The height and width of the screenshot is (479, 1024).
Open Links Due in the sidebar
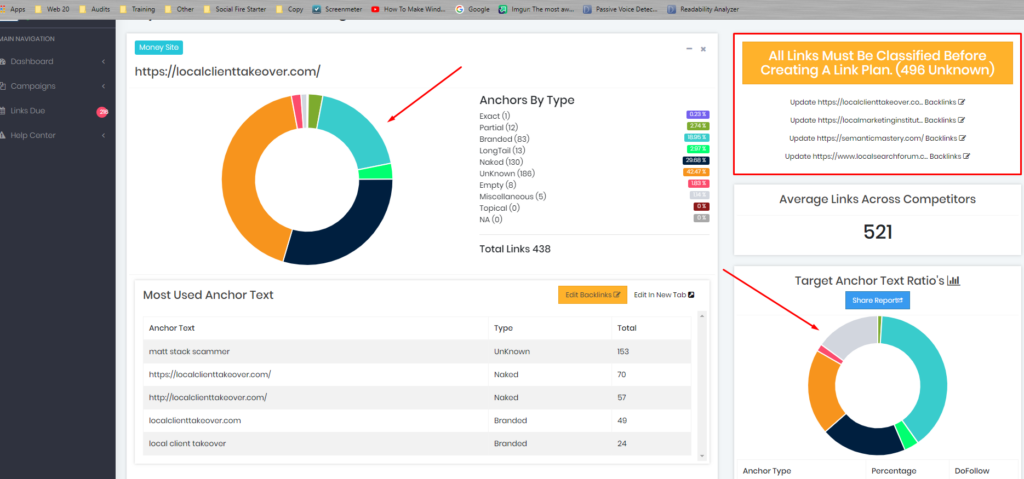[28, 111]
